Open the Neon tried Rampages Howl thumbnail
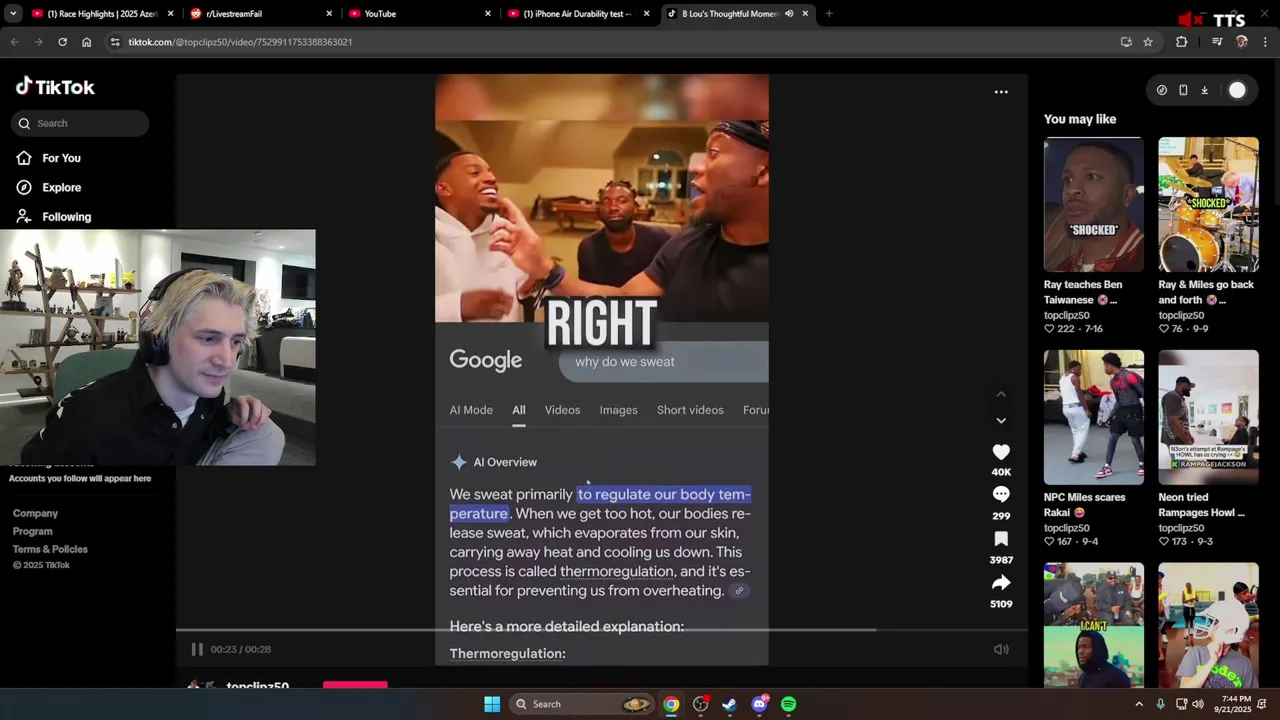This screenshot has width=1280, height=720. (x=1208, y=417)
